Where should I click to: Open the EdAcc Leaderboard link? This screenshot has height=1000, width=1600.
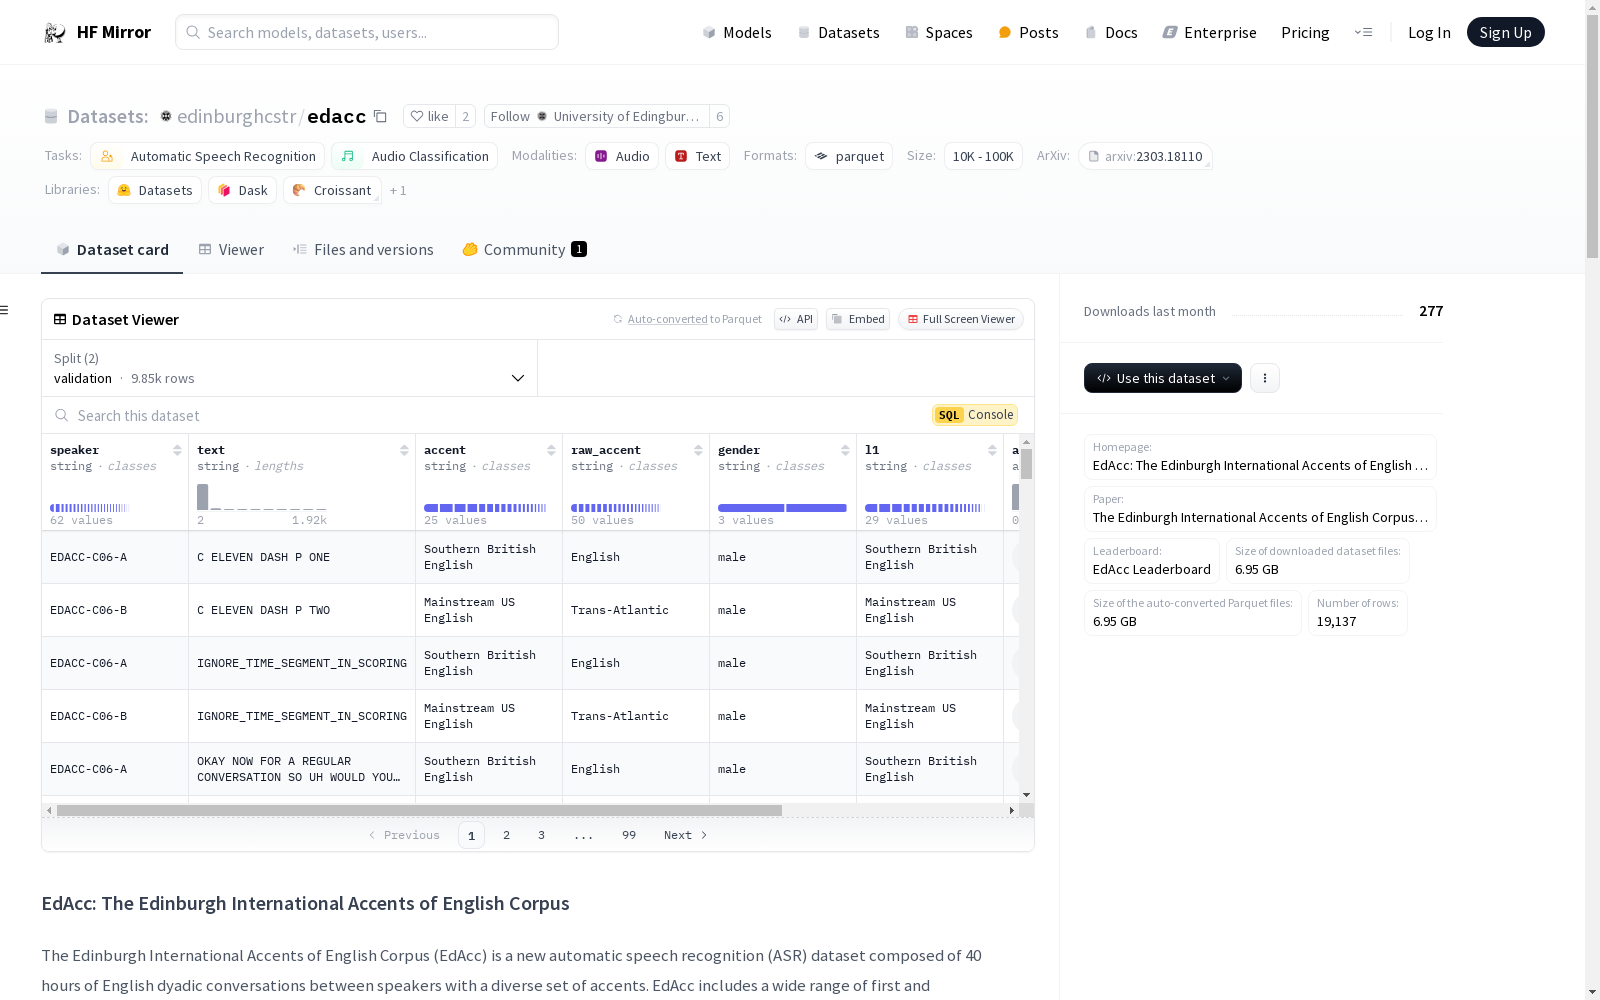1152,561
